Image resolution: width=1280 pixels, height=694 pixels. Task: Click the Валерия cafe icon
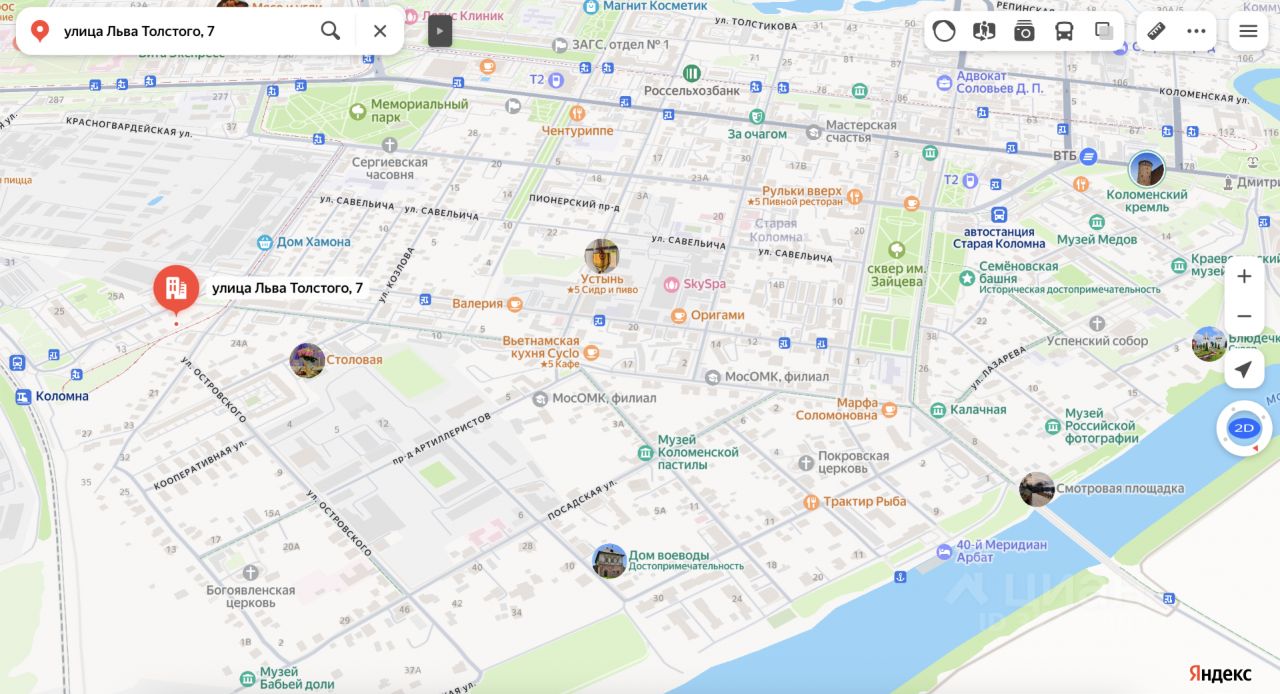515,304
